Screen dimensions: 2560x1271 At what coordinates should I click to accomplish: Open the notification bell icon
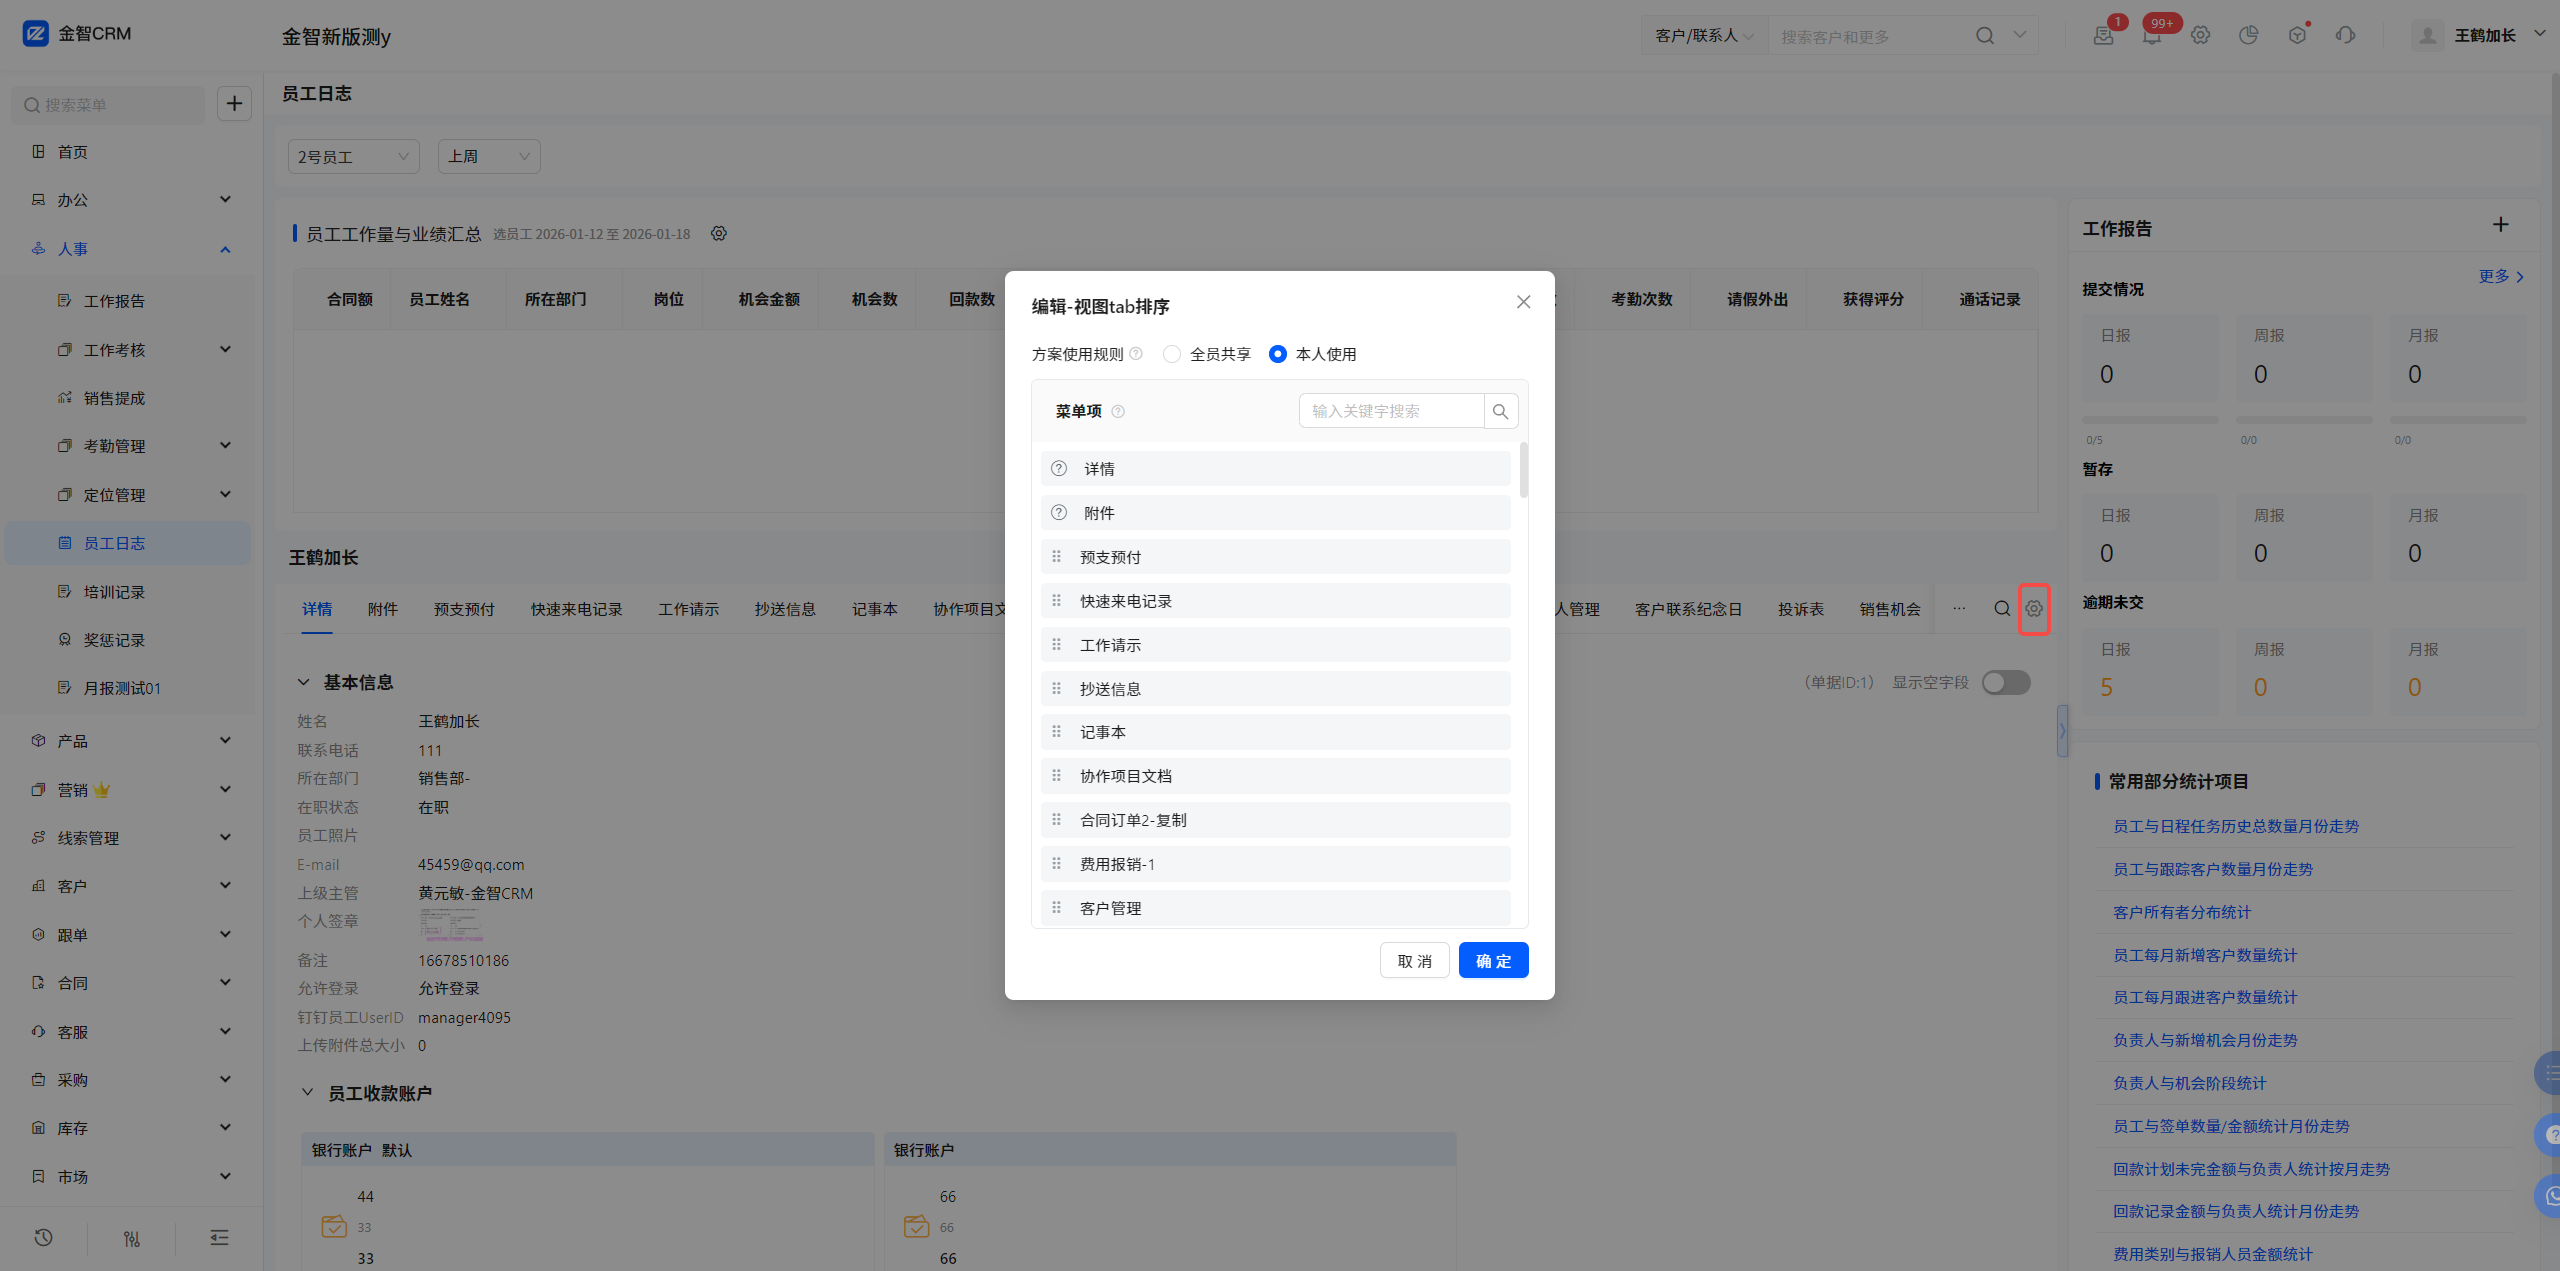(x=2152, y=36)
